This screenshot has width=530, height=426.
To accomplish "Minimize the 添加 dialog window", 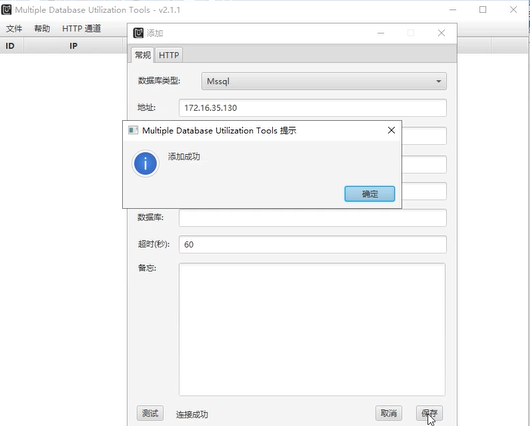I will coord(381,33).
